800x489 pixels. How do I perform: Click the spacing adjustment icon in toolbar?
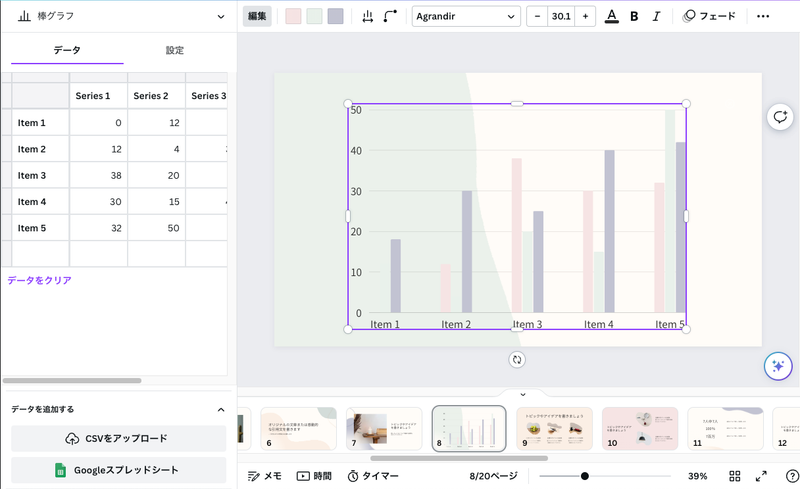[x=368, y=16]
